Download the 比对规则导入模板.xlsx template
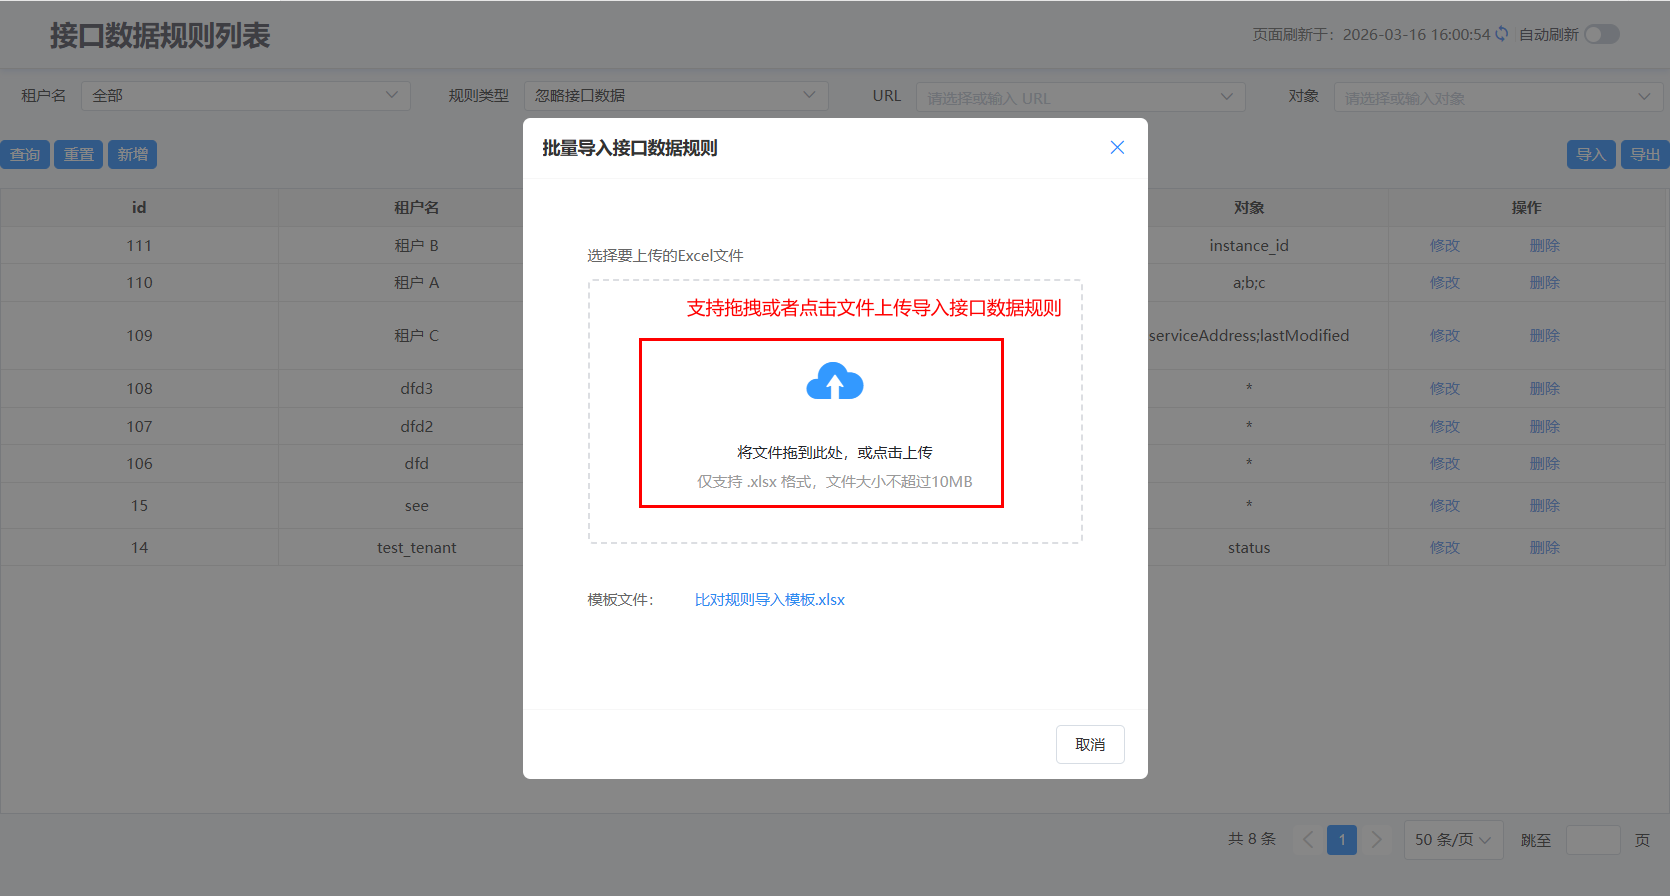Screen dimensions: 1670x896 click(769, 600)
